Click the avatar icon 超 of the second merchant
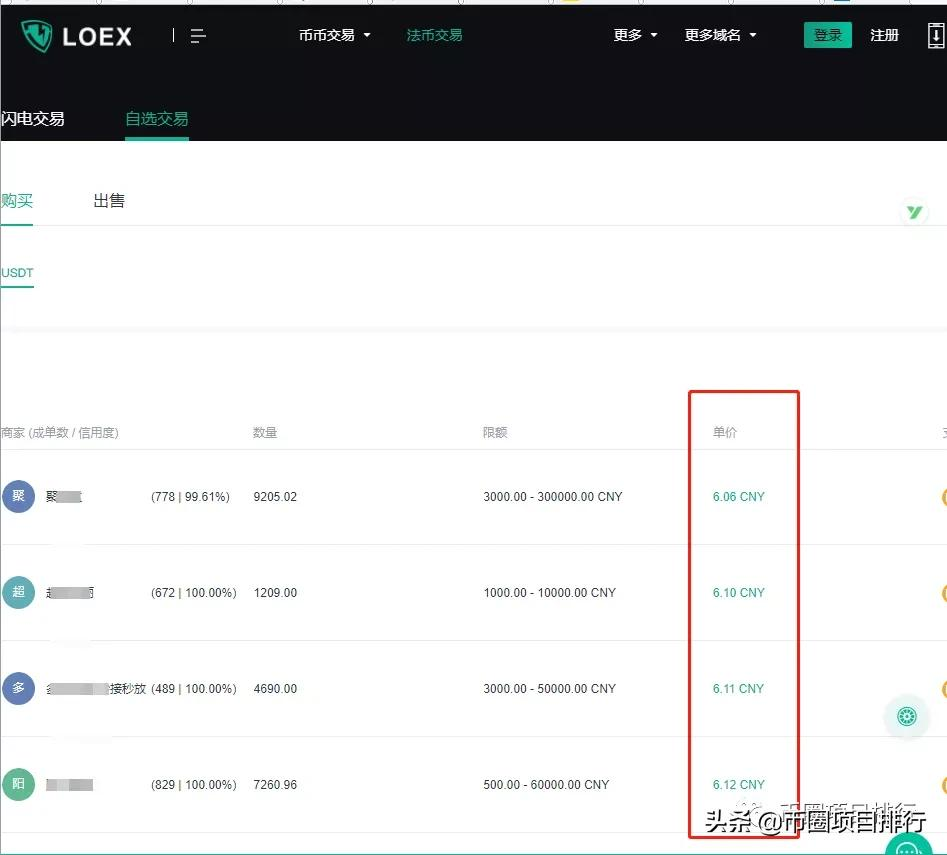Screen dimensions: 947x855 [19, 592]
